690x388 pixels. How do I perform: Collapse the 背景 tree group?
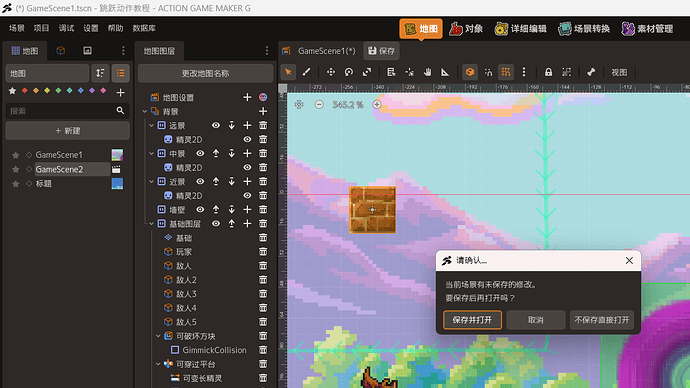145,112
